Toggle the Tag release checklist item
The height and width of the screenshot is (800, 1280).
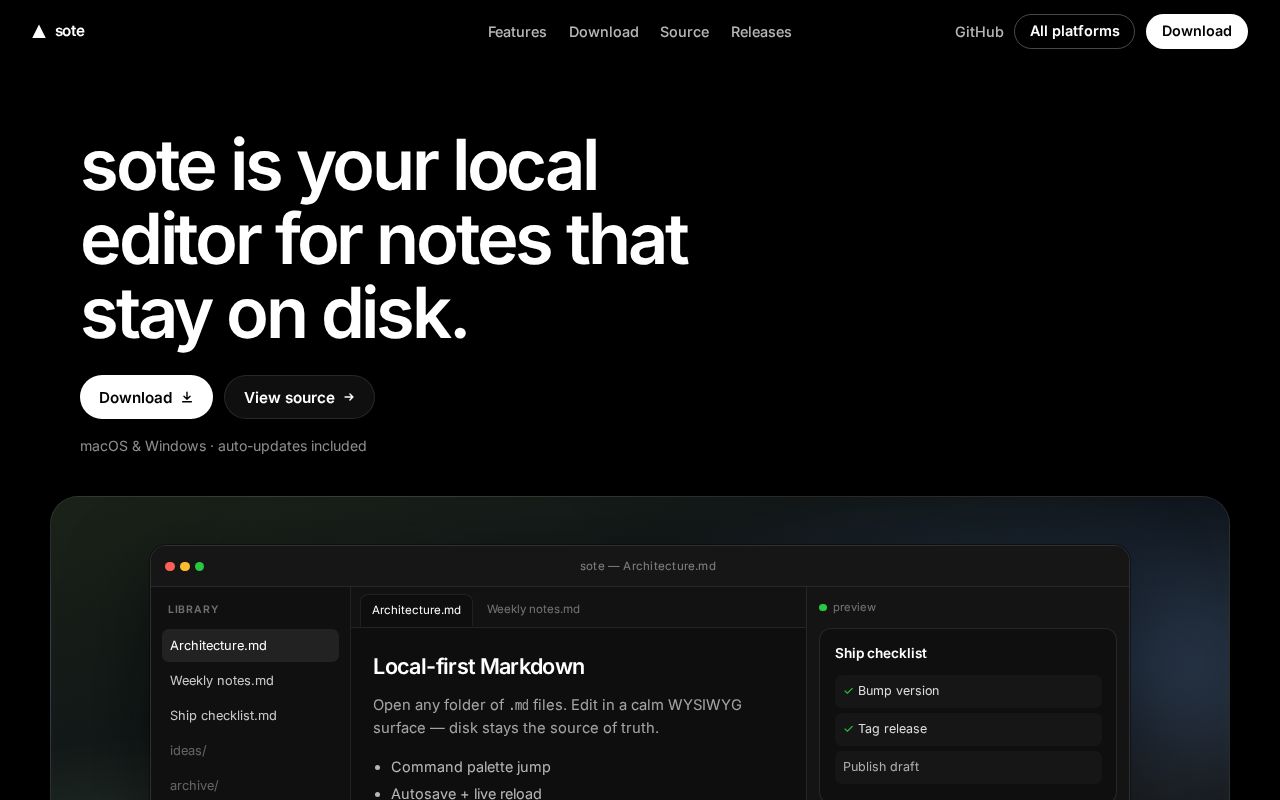[968, 729]
